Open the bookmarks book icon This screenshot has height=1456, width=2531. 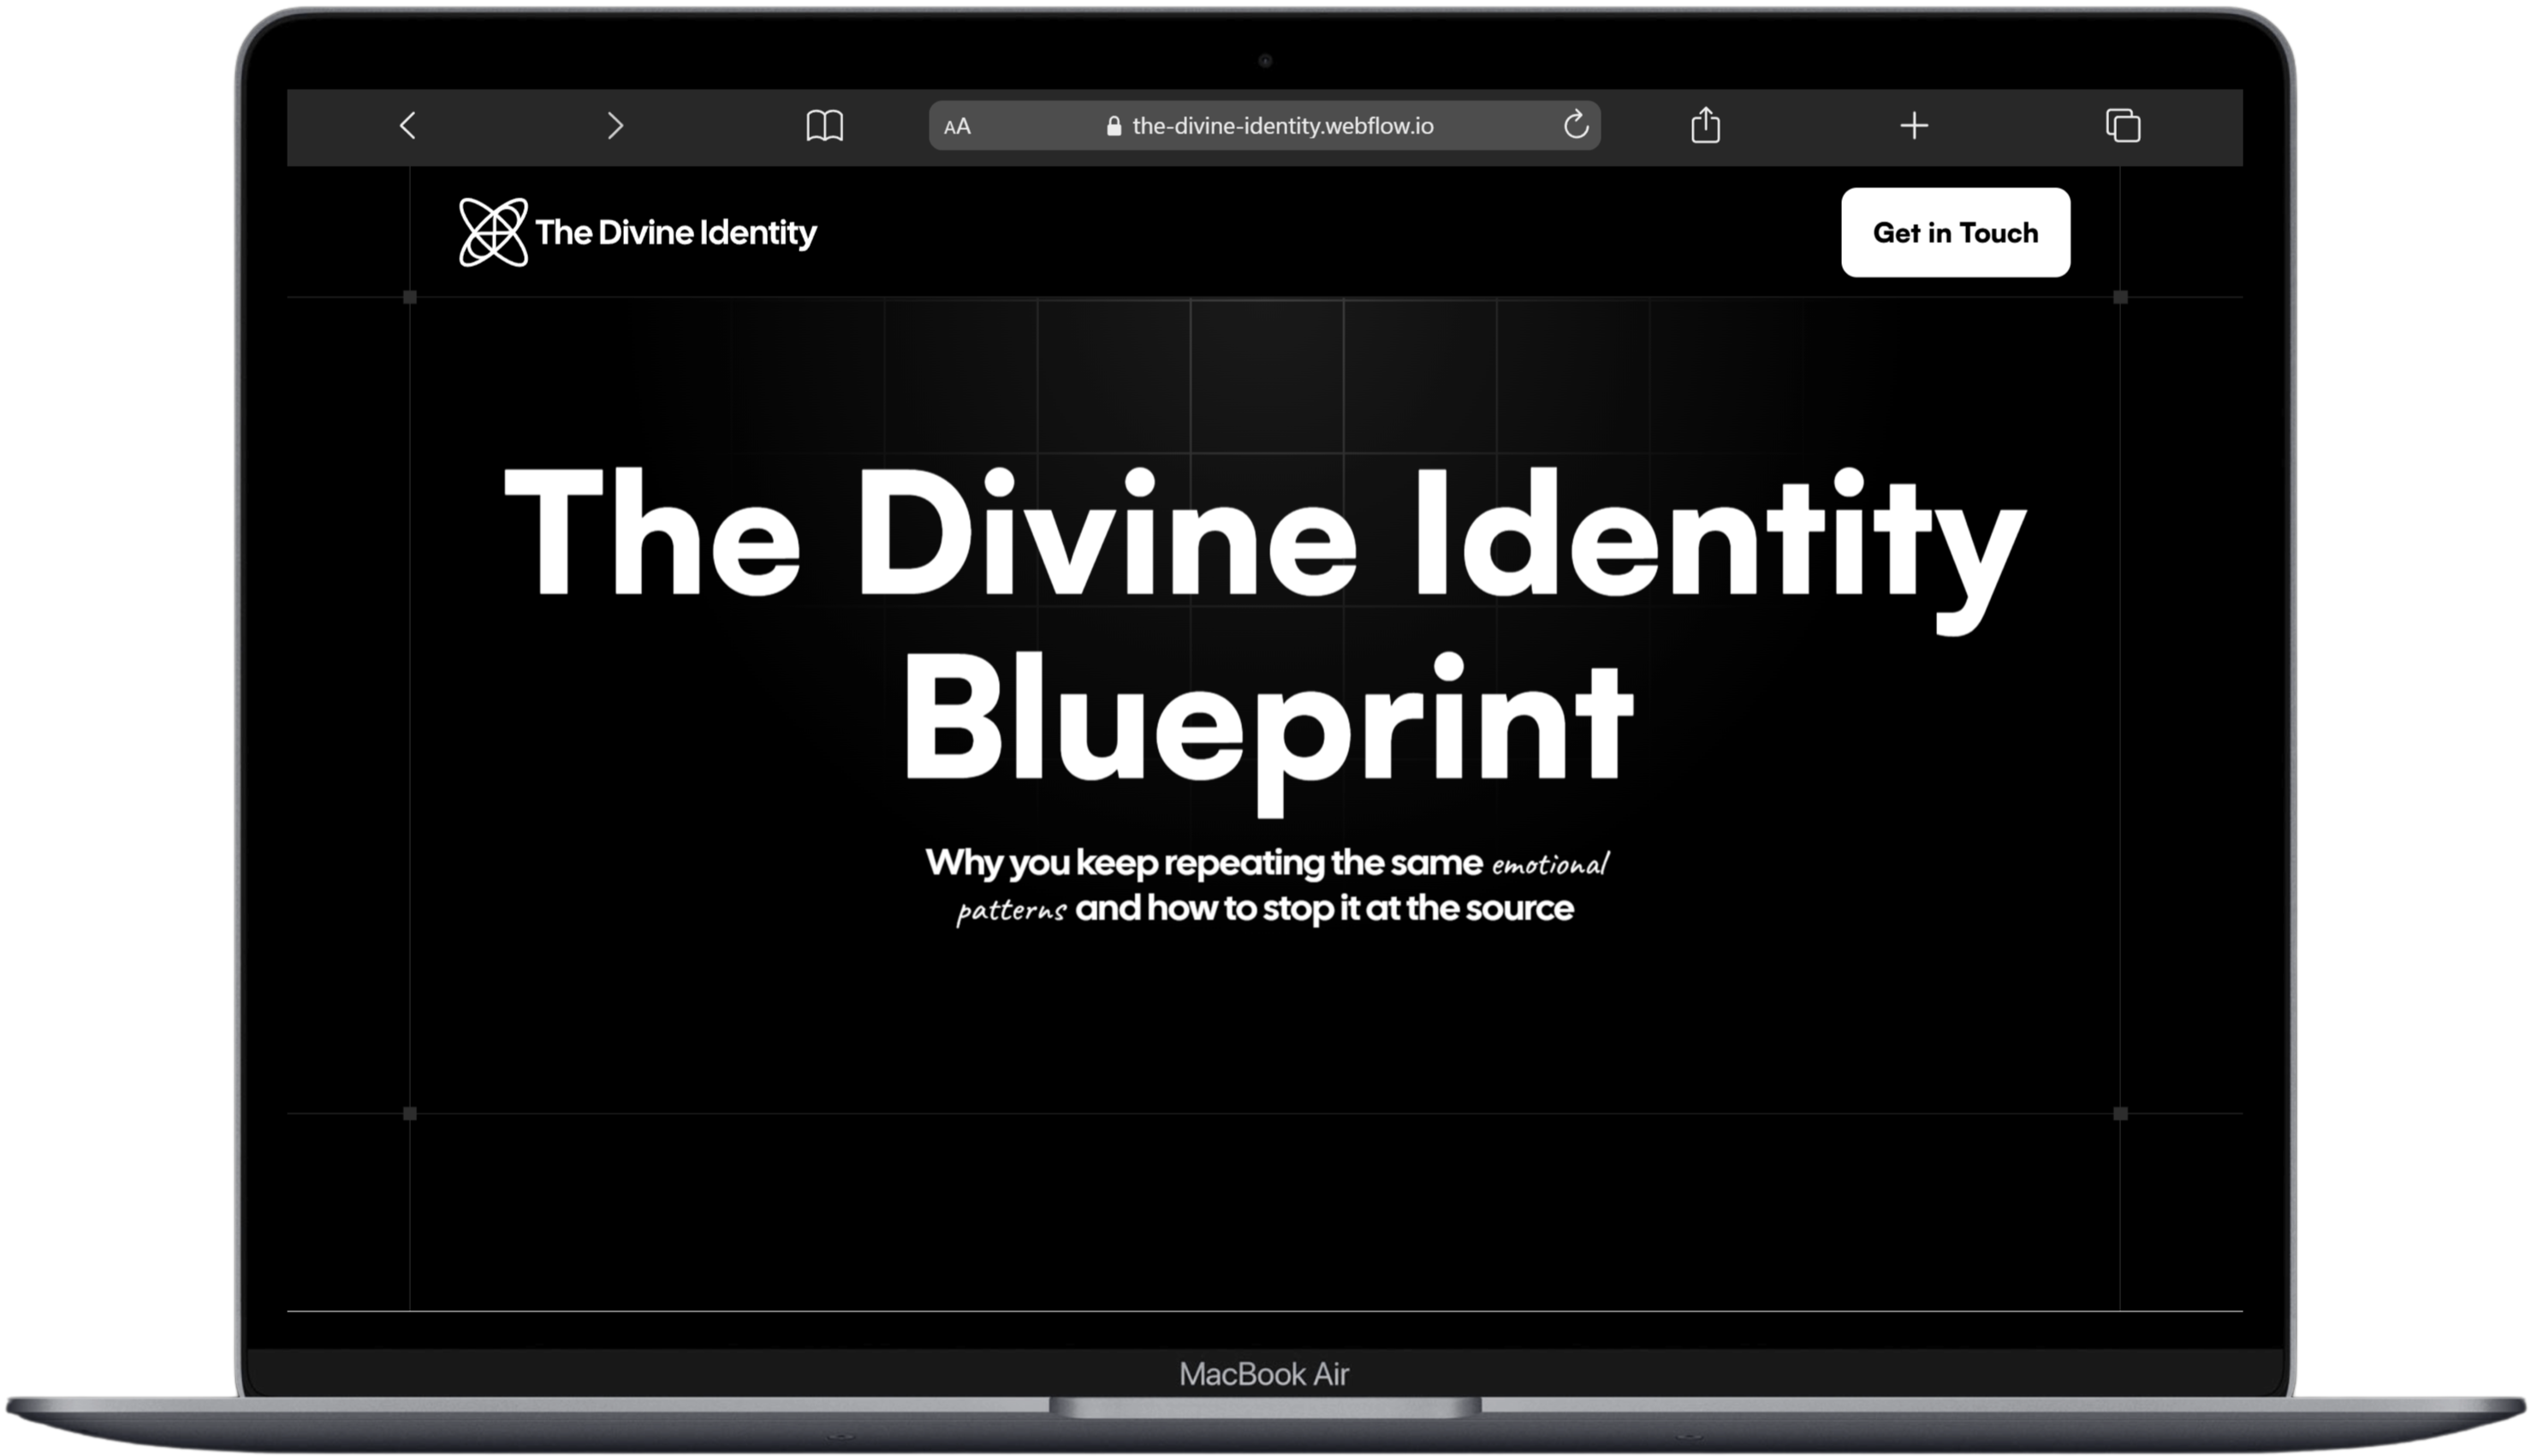pos(824,125)
